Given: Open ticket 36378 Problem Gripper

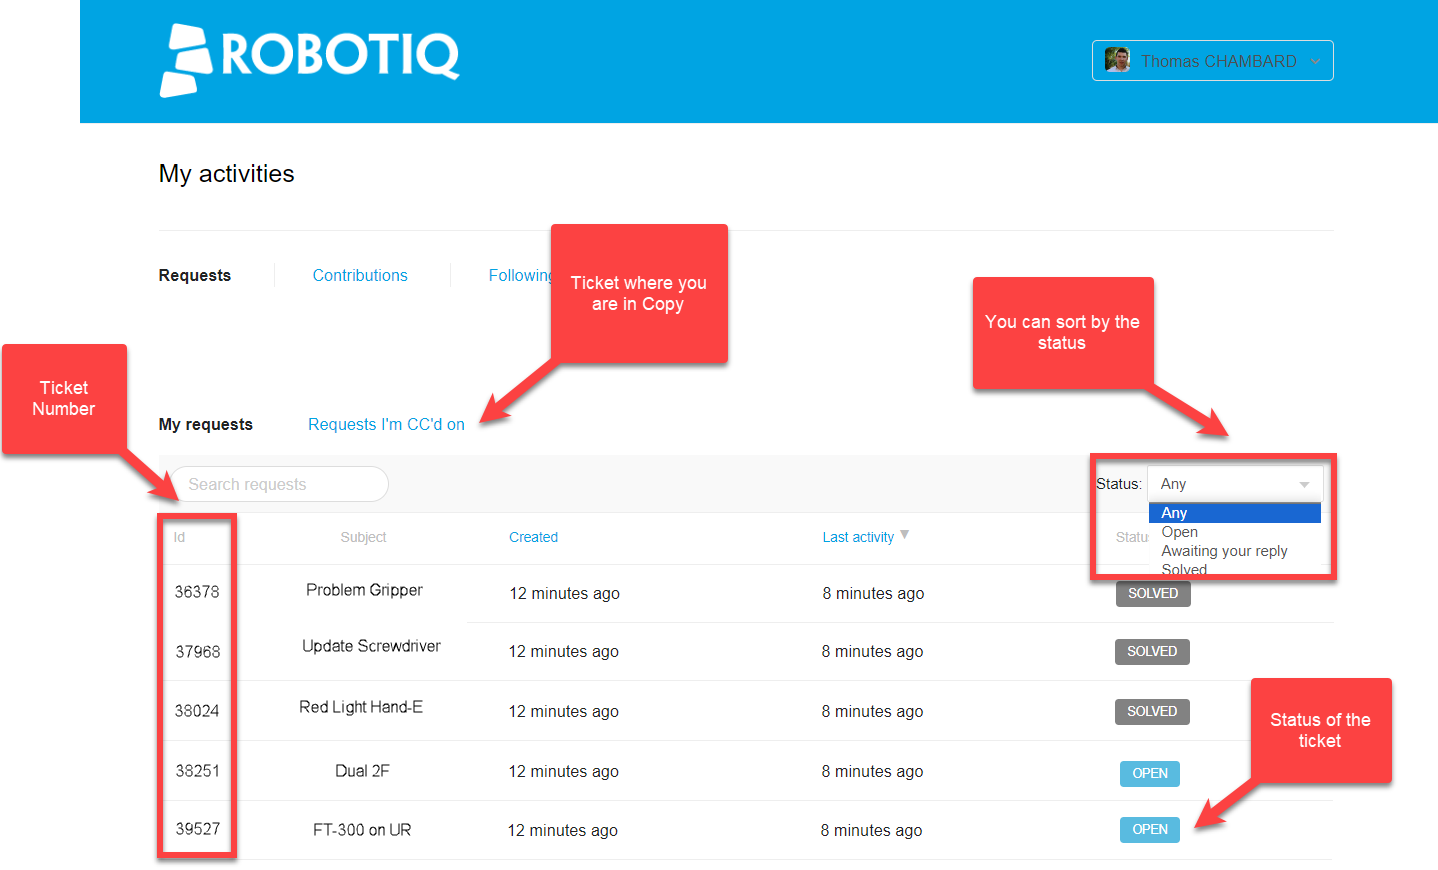Looking at the screenshot, I should click(x=363, y=591).
